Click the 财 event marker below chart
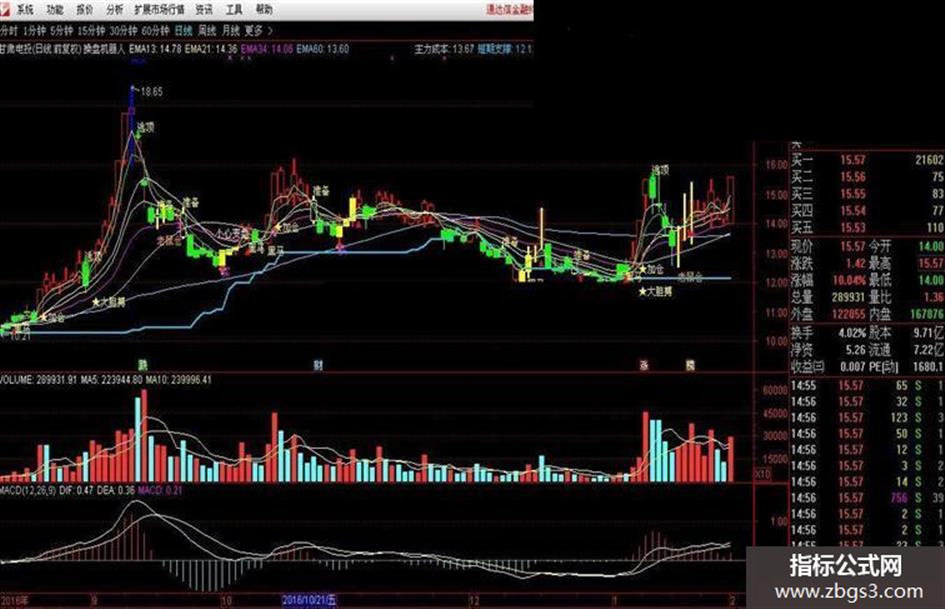 click(x=318, y=365)
